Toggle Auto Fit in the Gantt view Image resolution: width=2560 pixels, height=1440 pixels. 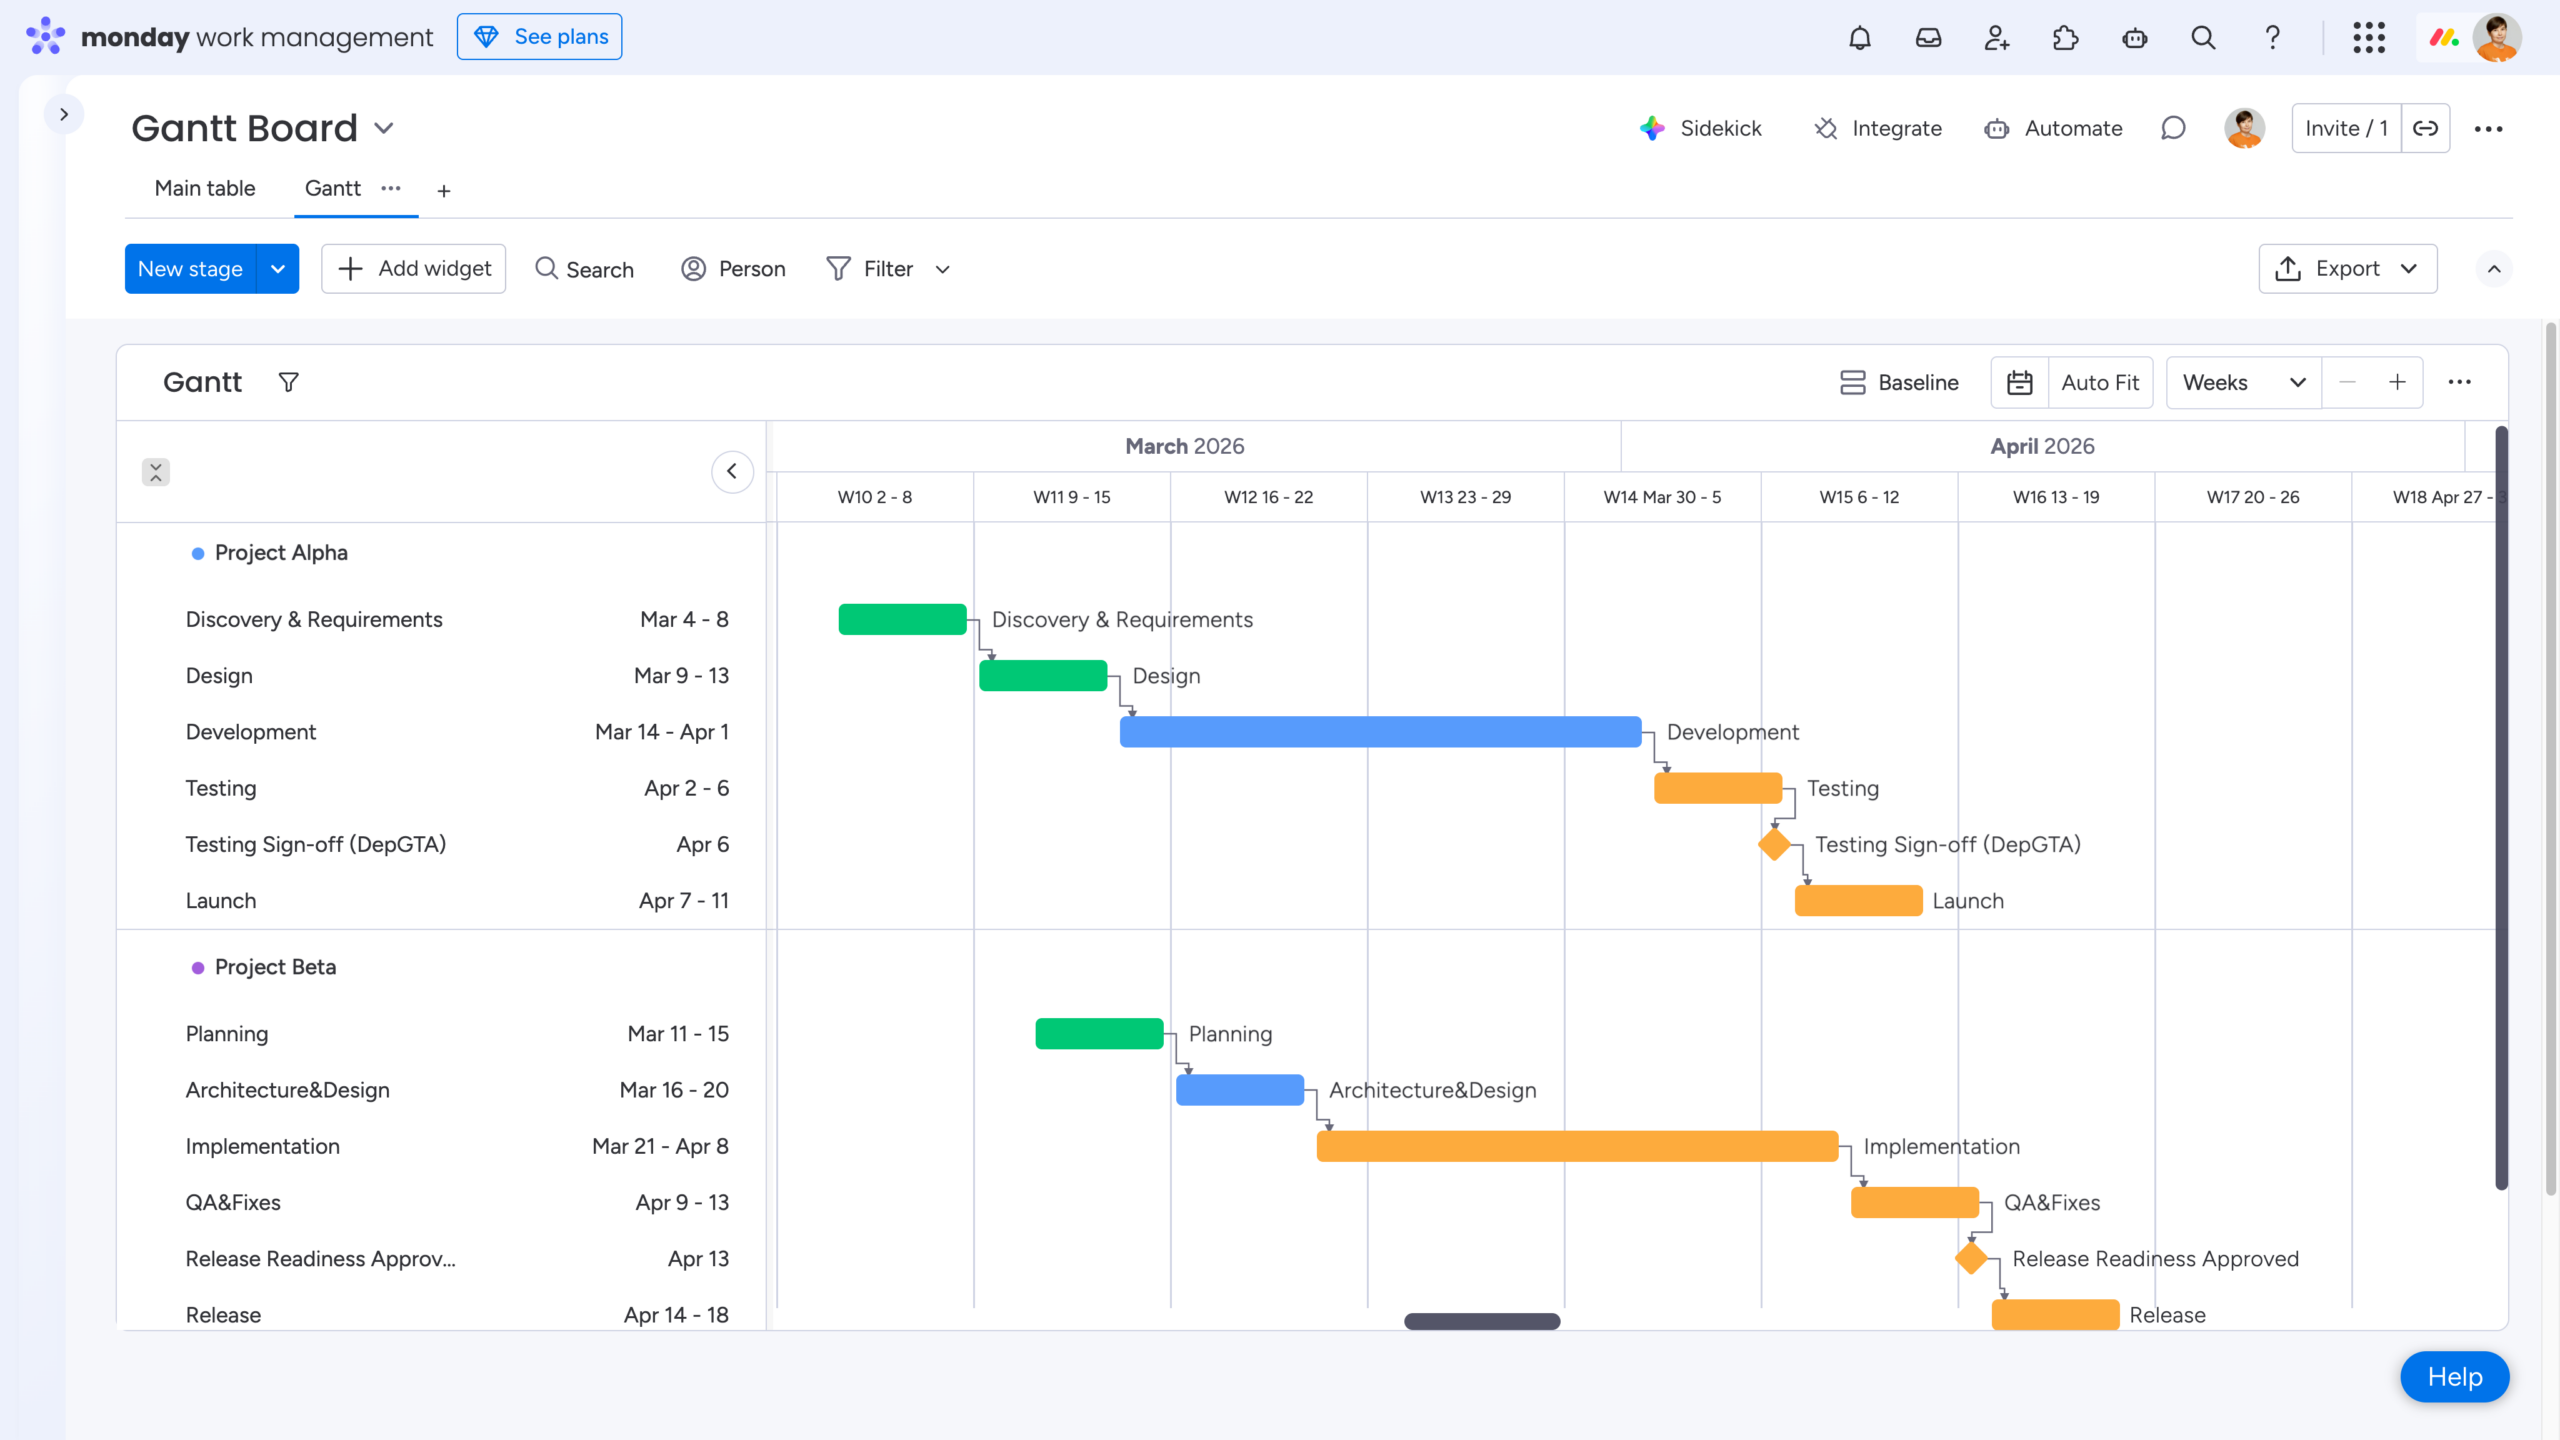coord(2100,382)
